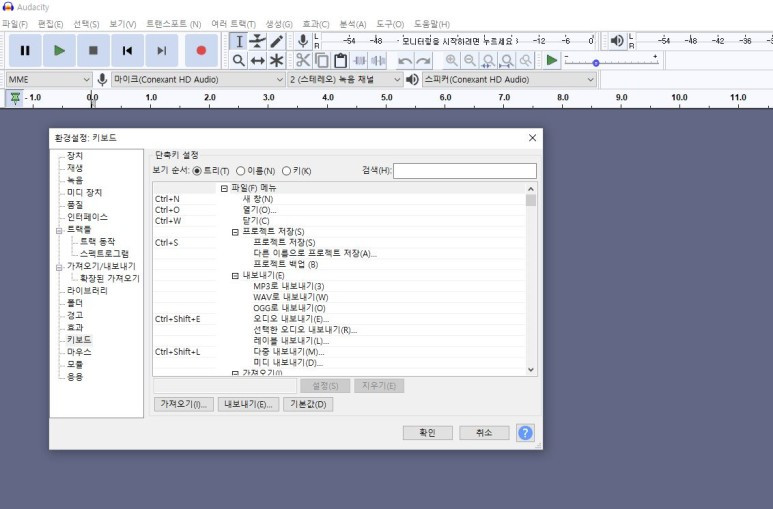773x509 pixels.
Task: Click the shortcut key entry field
Action: (x=225, y=386)
